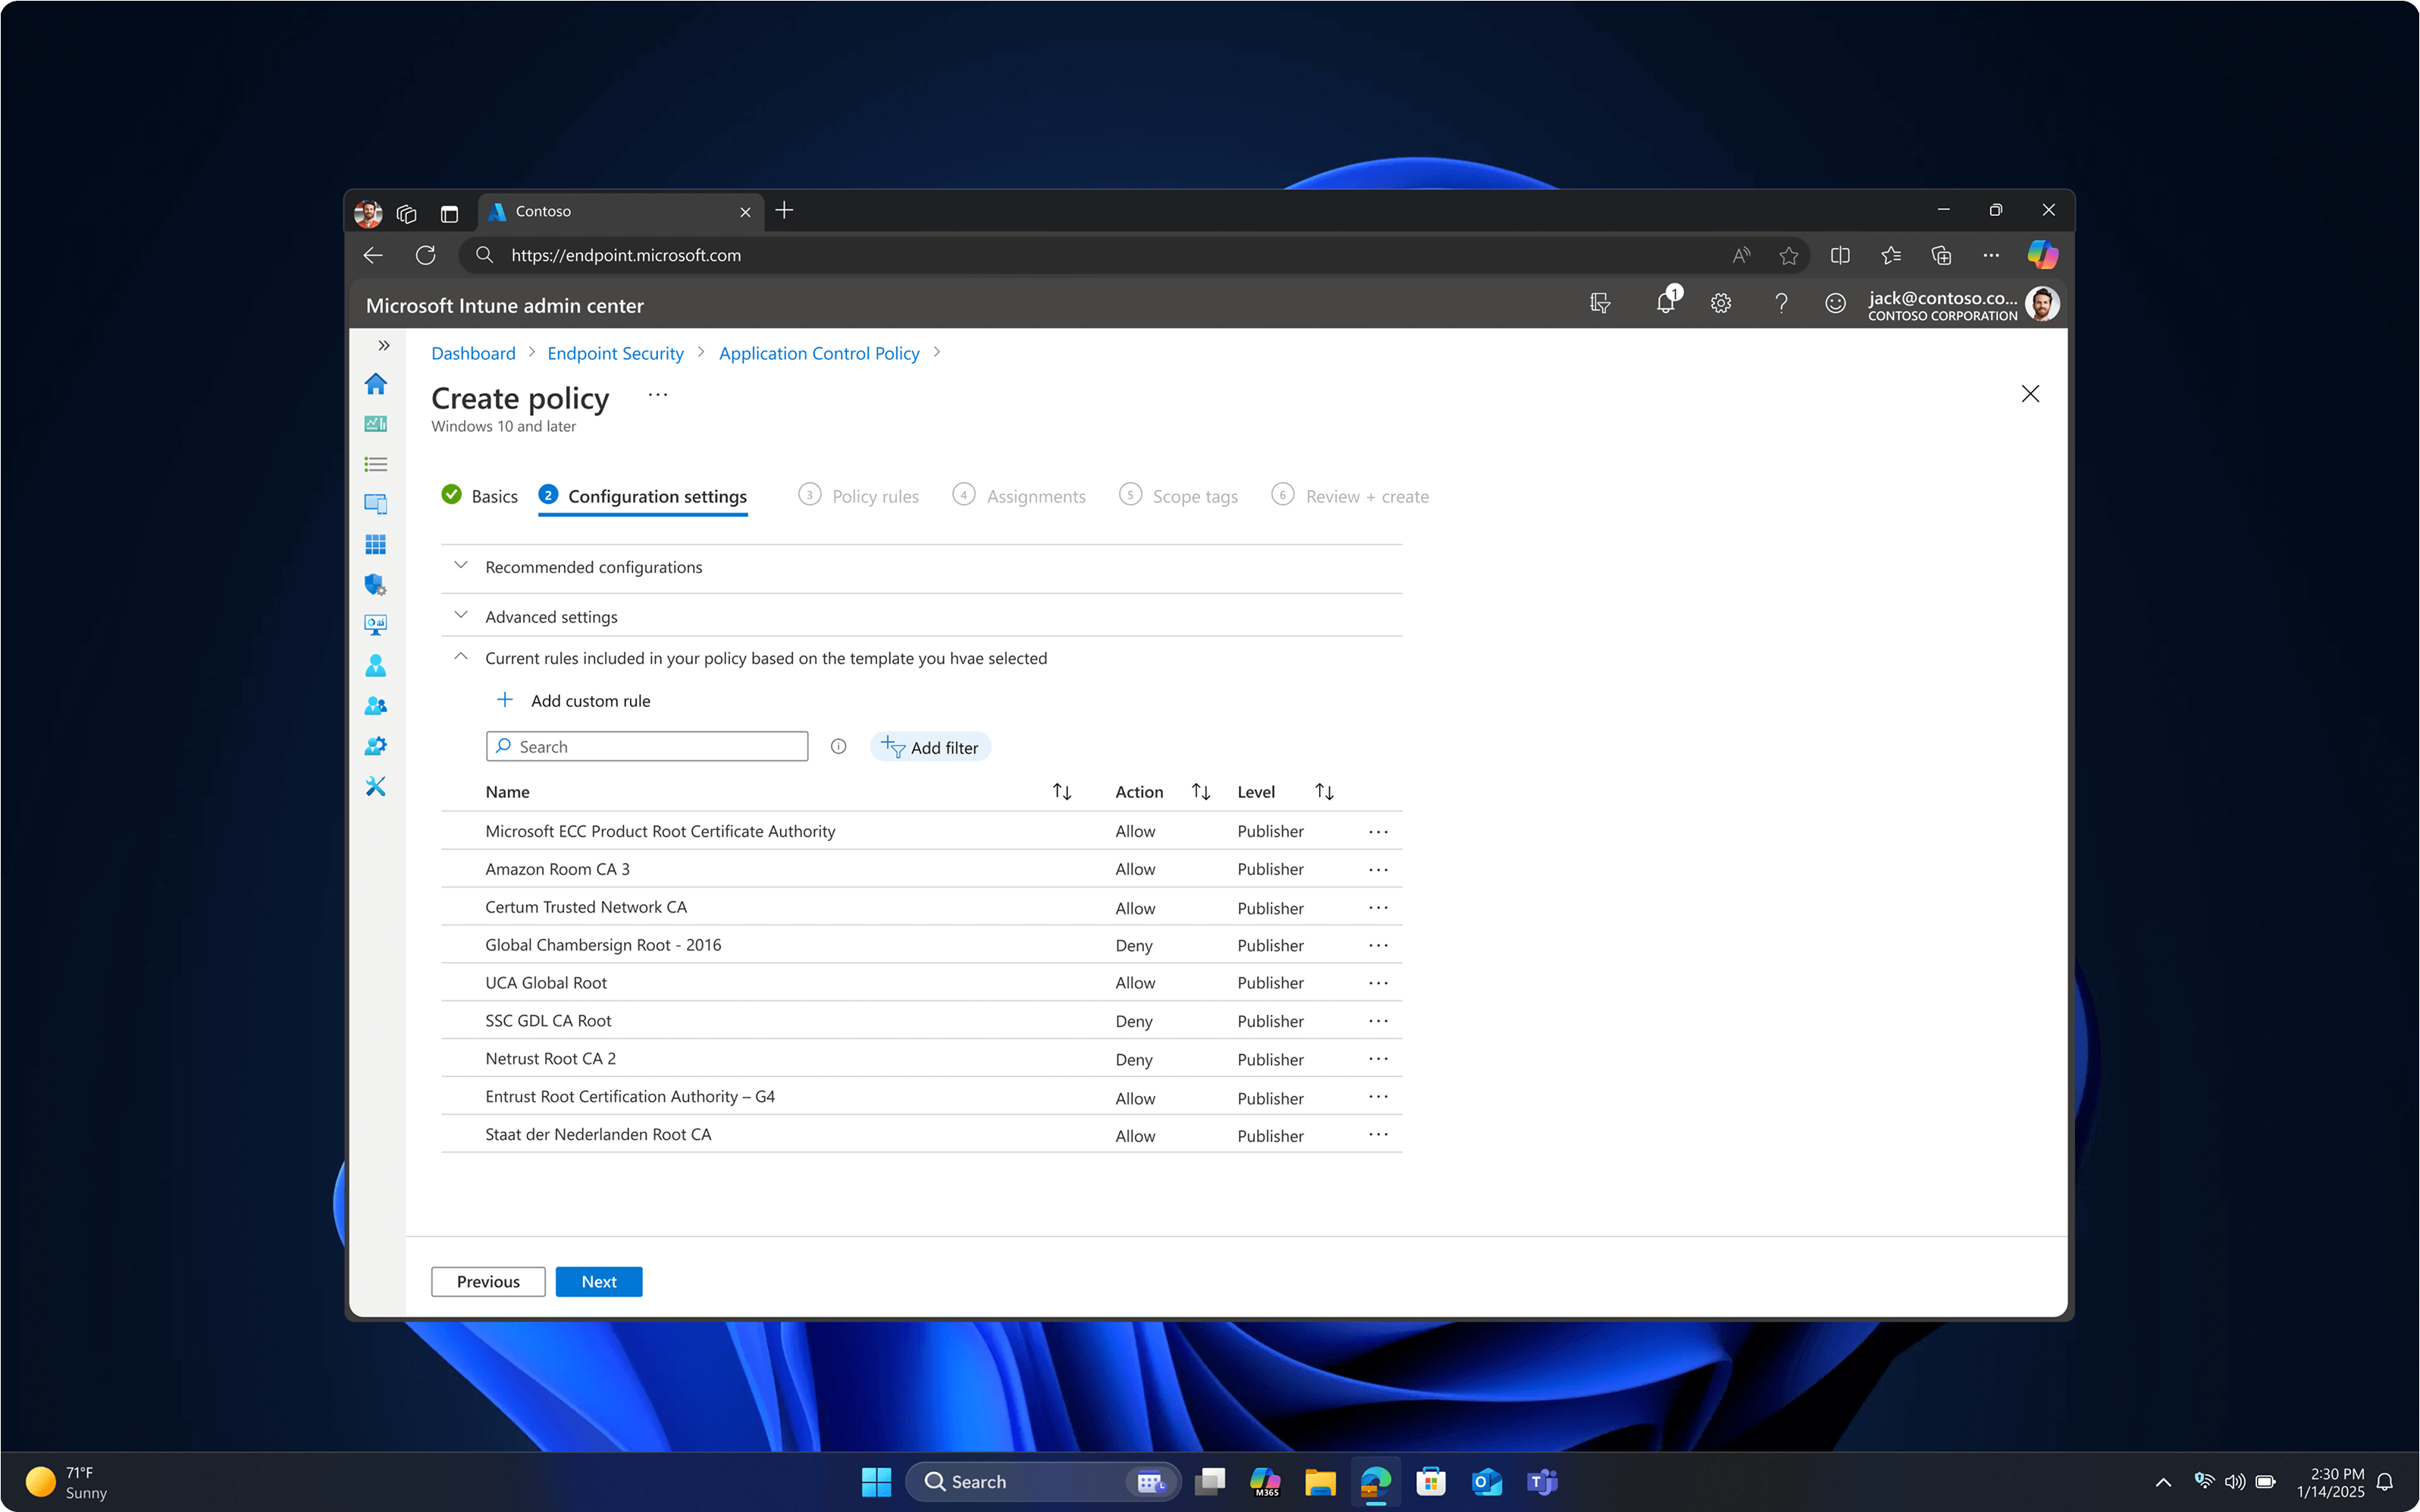Open Endpoint security from the sidebar
Image resolution: width=2420 pixels, height=1512 pixels.
(x=377, y=585)
